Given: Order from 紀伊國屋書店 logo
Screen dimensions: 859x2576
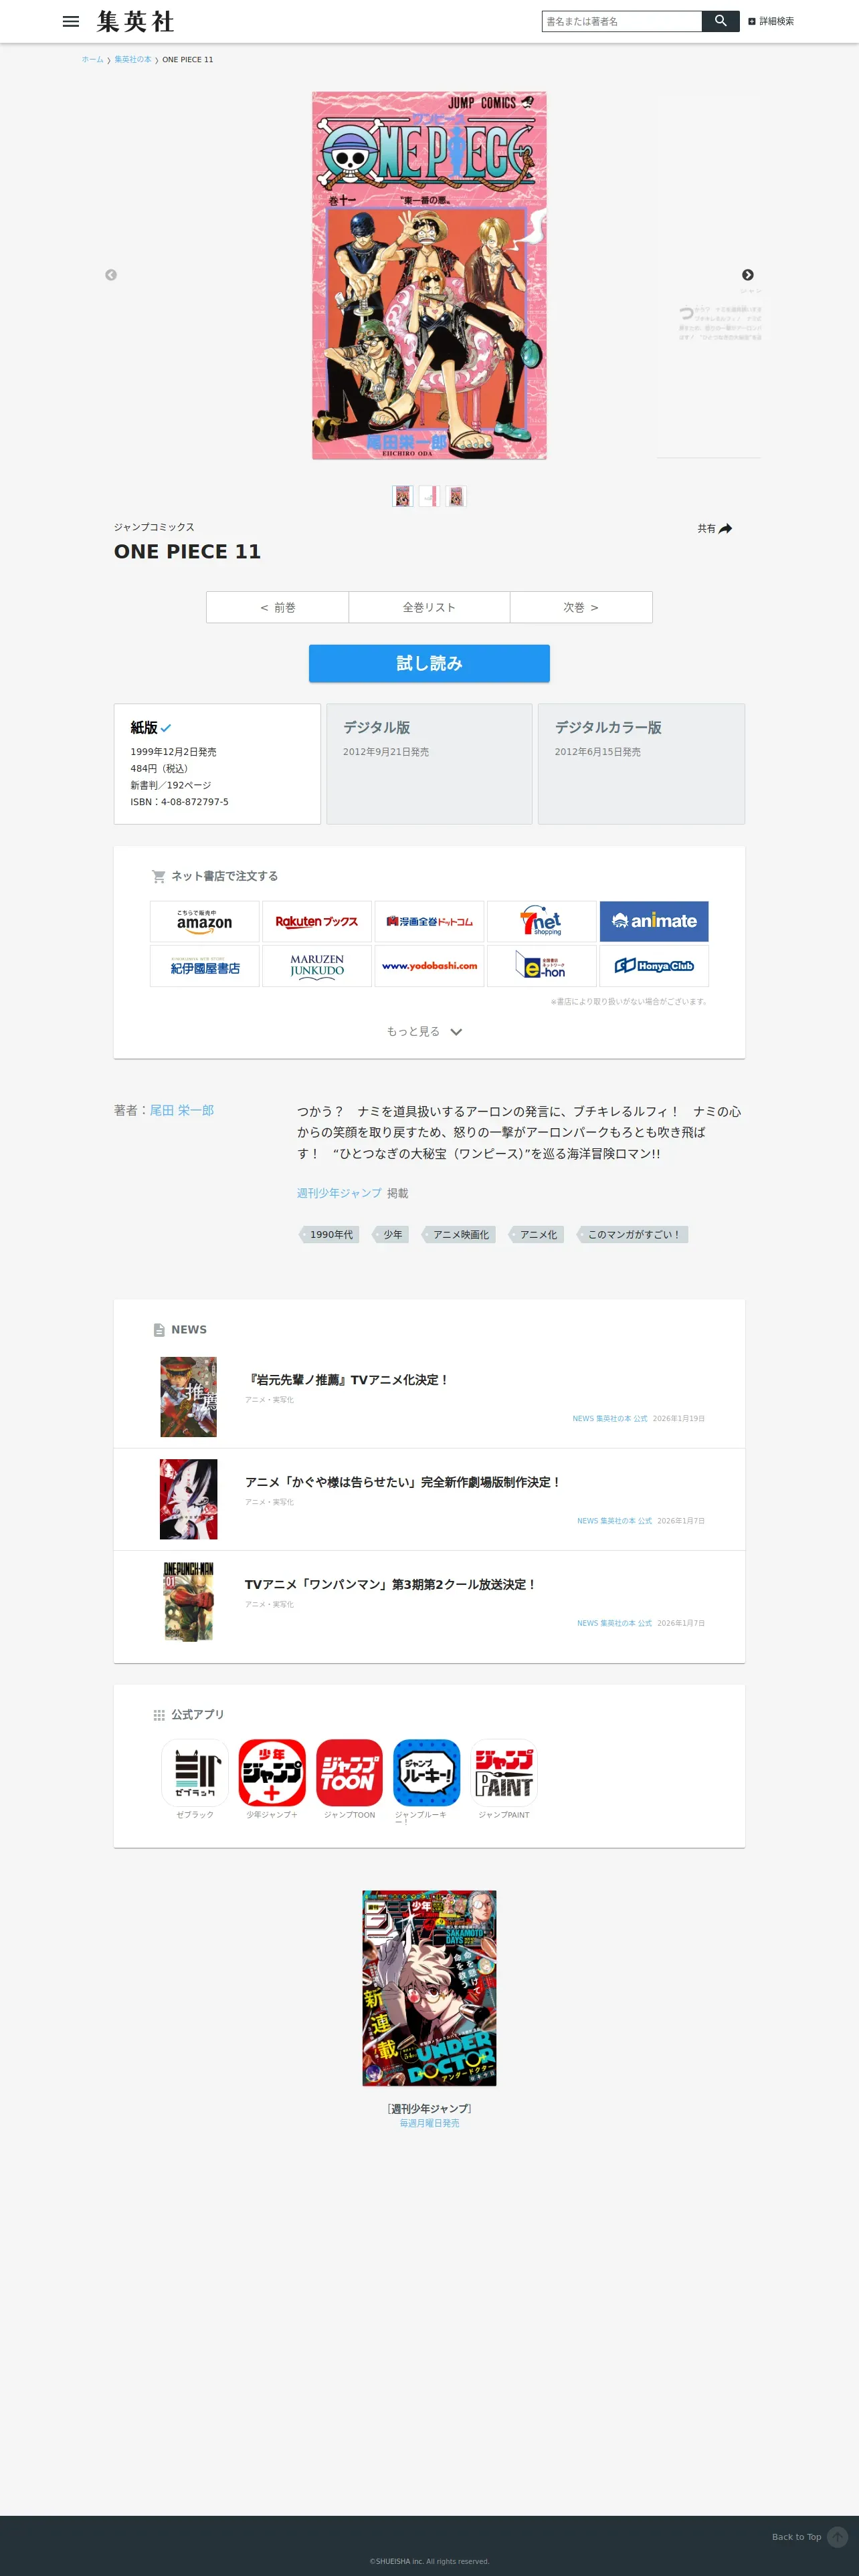Looking at the screenshot, I should 205,966.
